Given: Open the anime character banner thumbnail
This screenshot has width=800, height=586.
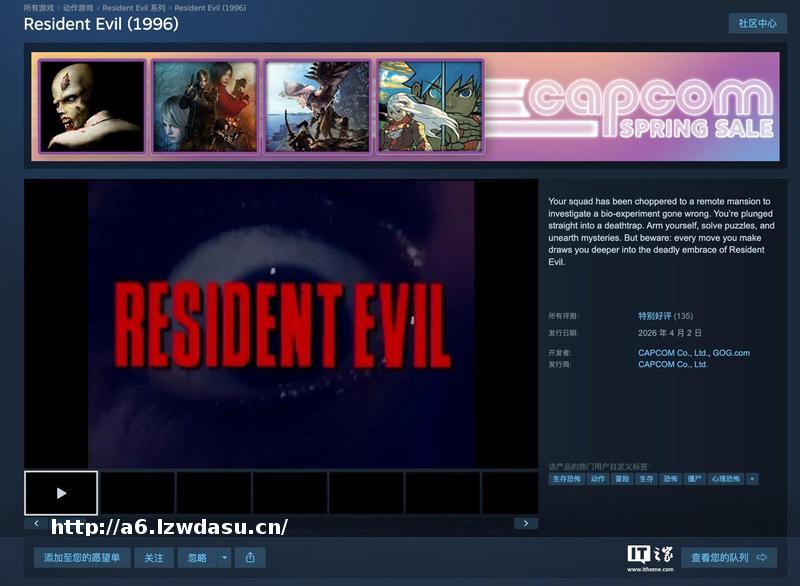Looking at the screenshot, I should (430, 106).
